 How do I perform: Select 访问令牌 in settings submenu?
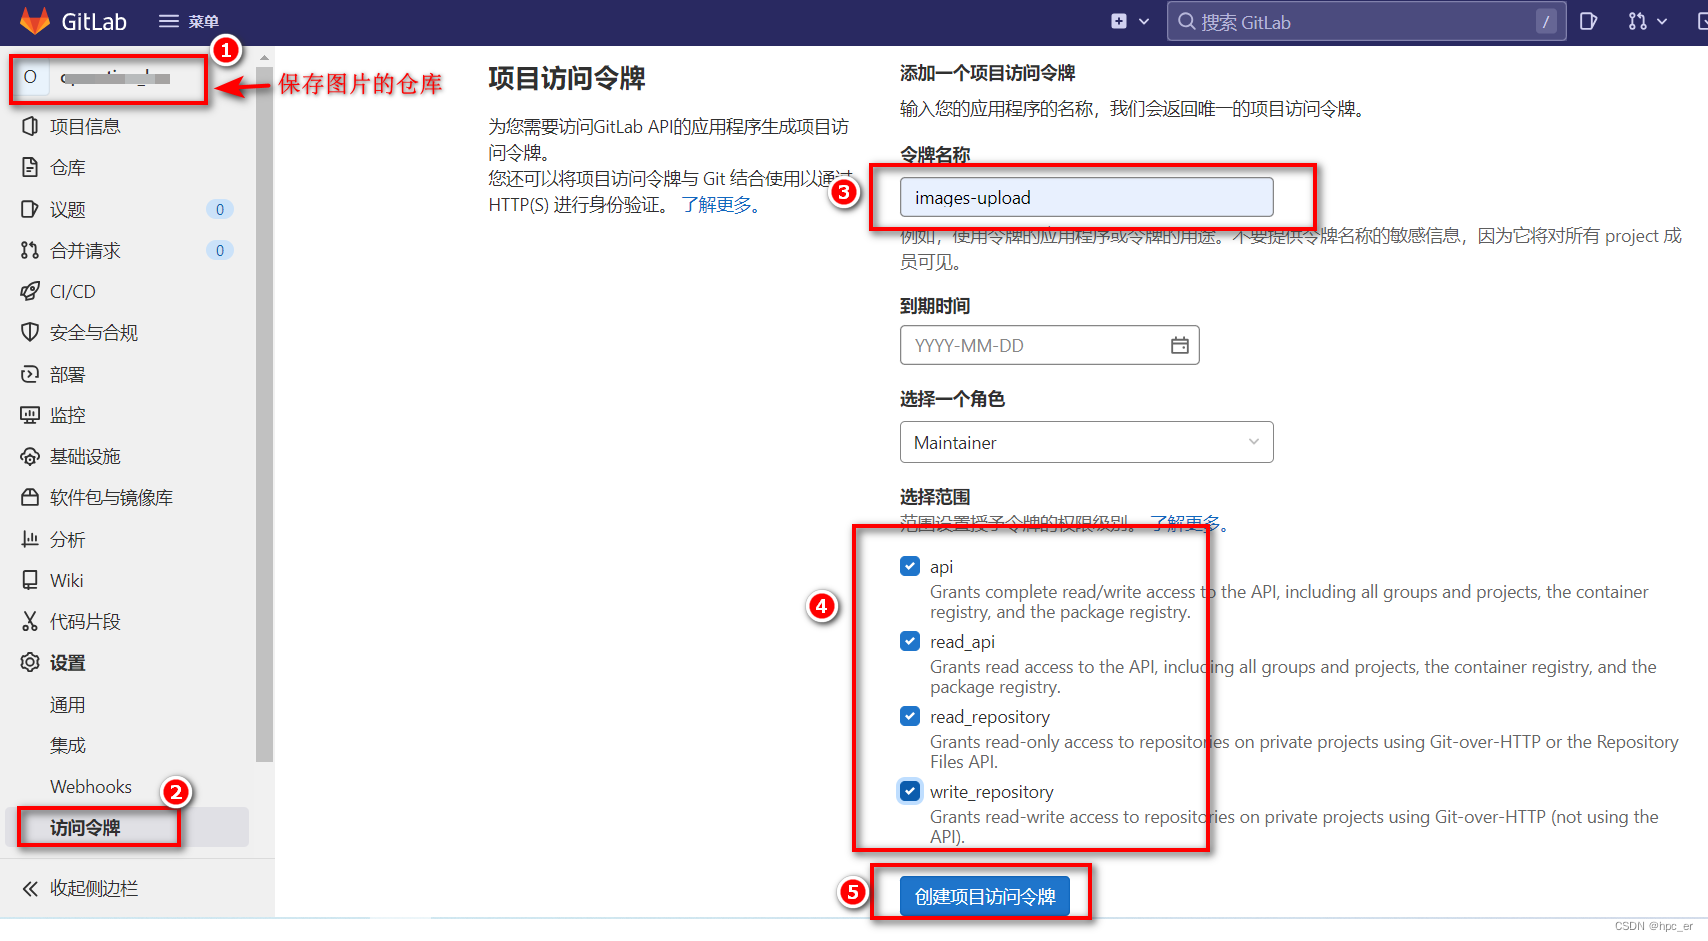(85, 828)
